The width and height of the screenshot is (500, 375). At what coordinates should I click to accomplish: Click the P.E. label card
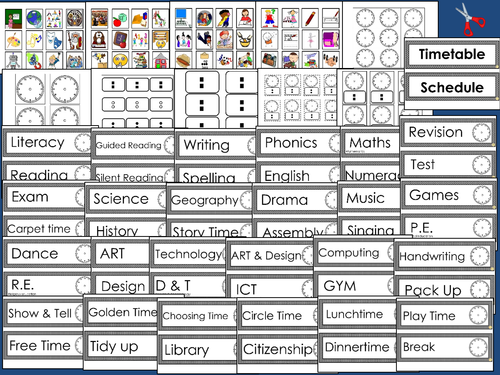[x=448, y=228]
